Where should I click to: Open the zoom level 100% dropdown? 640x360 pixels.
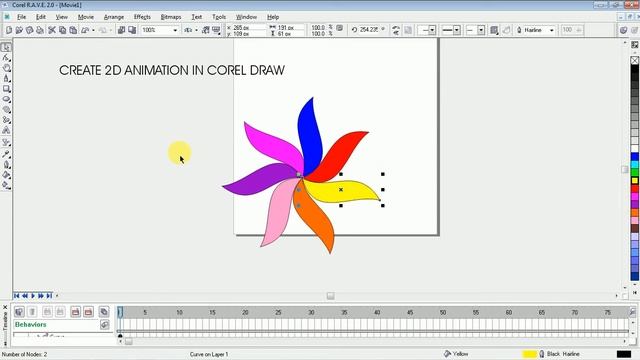click(x=175, y=30)
